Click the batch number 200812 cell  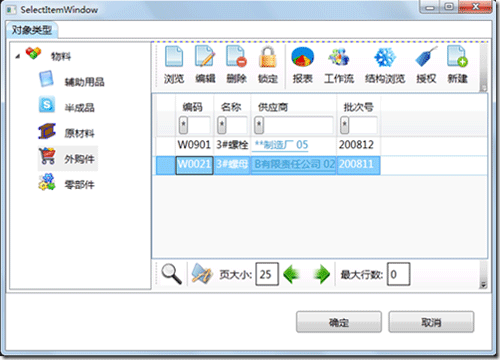(358, 145)
